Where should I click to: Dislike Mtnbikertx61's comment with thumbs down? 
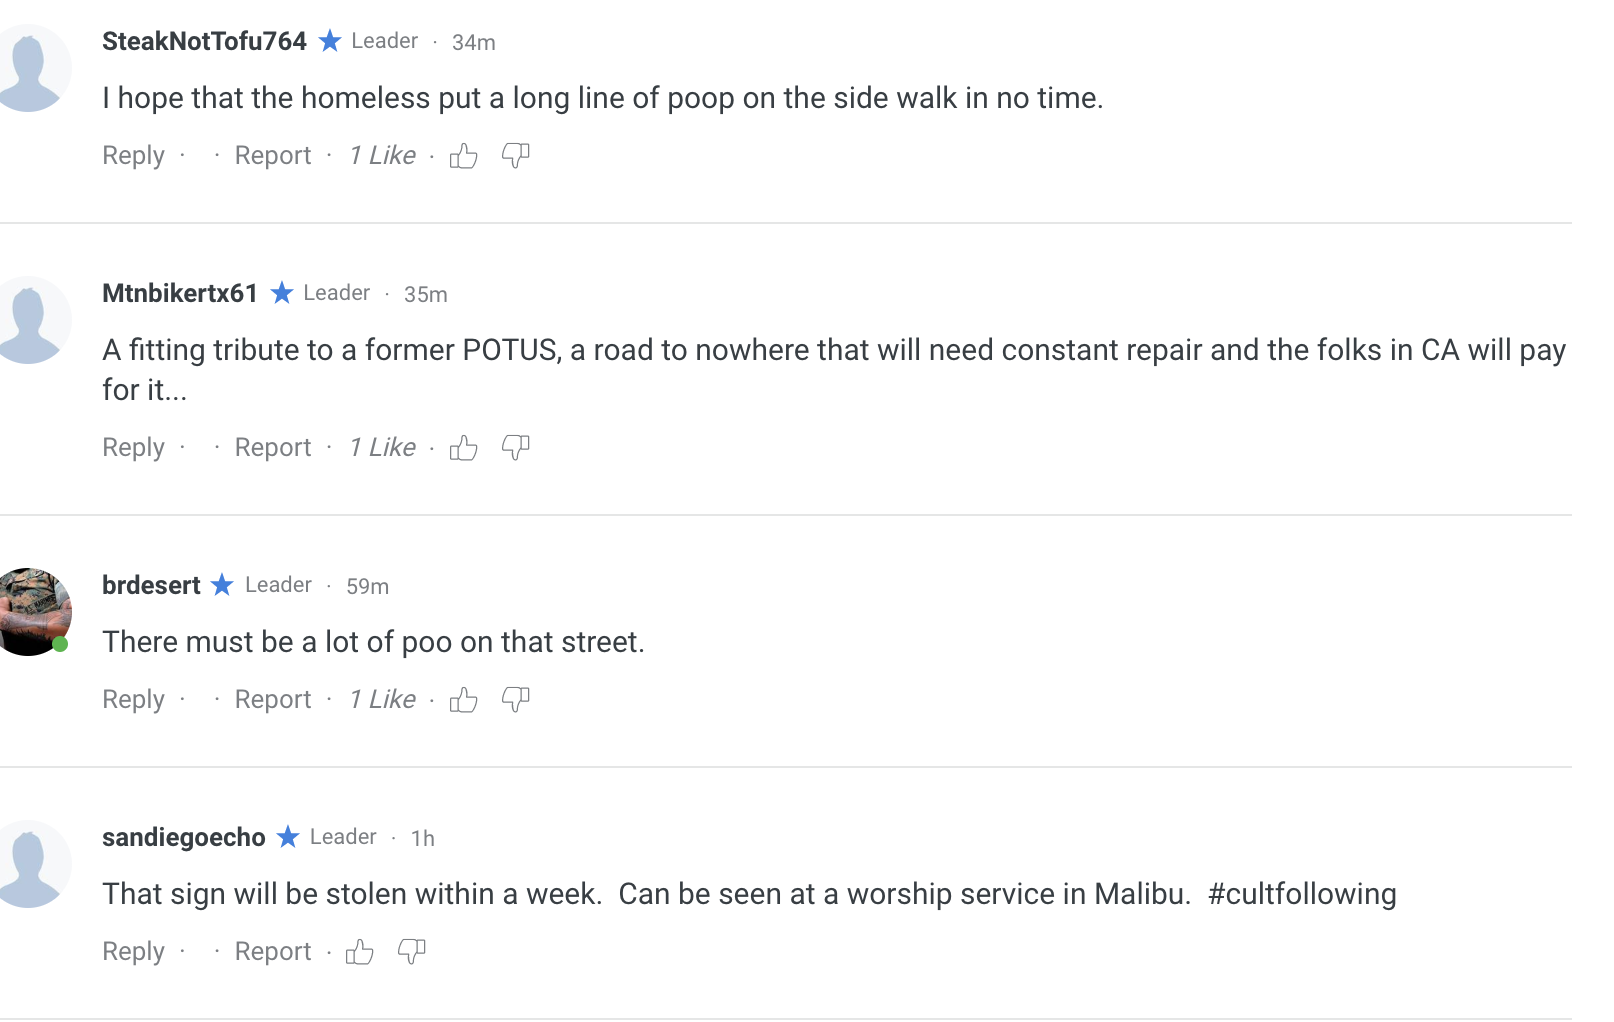515,448
